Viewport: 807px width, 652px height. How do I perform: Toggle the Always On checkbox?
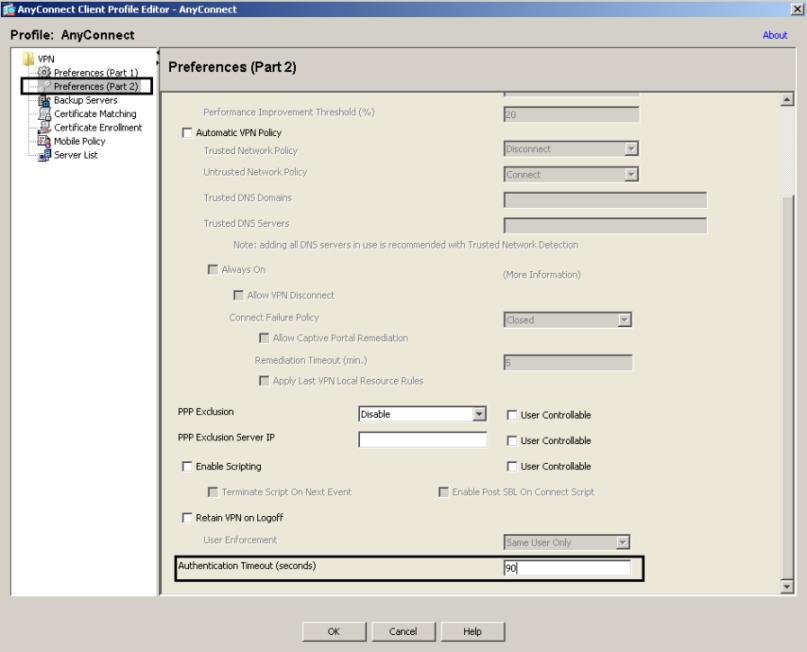pos(213,270)
